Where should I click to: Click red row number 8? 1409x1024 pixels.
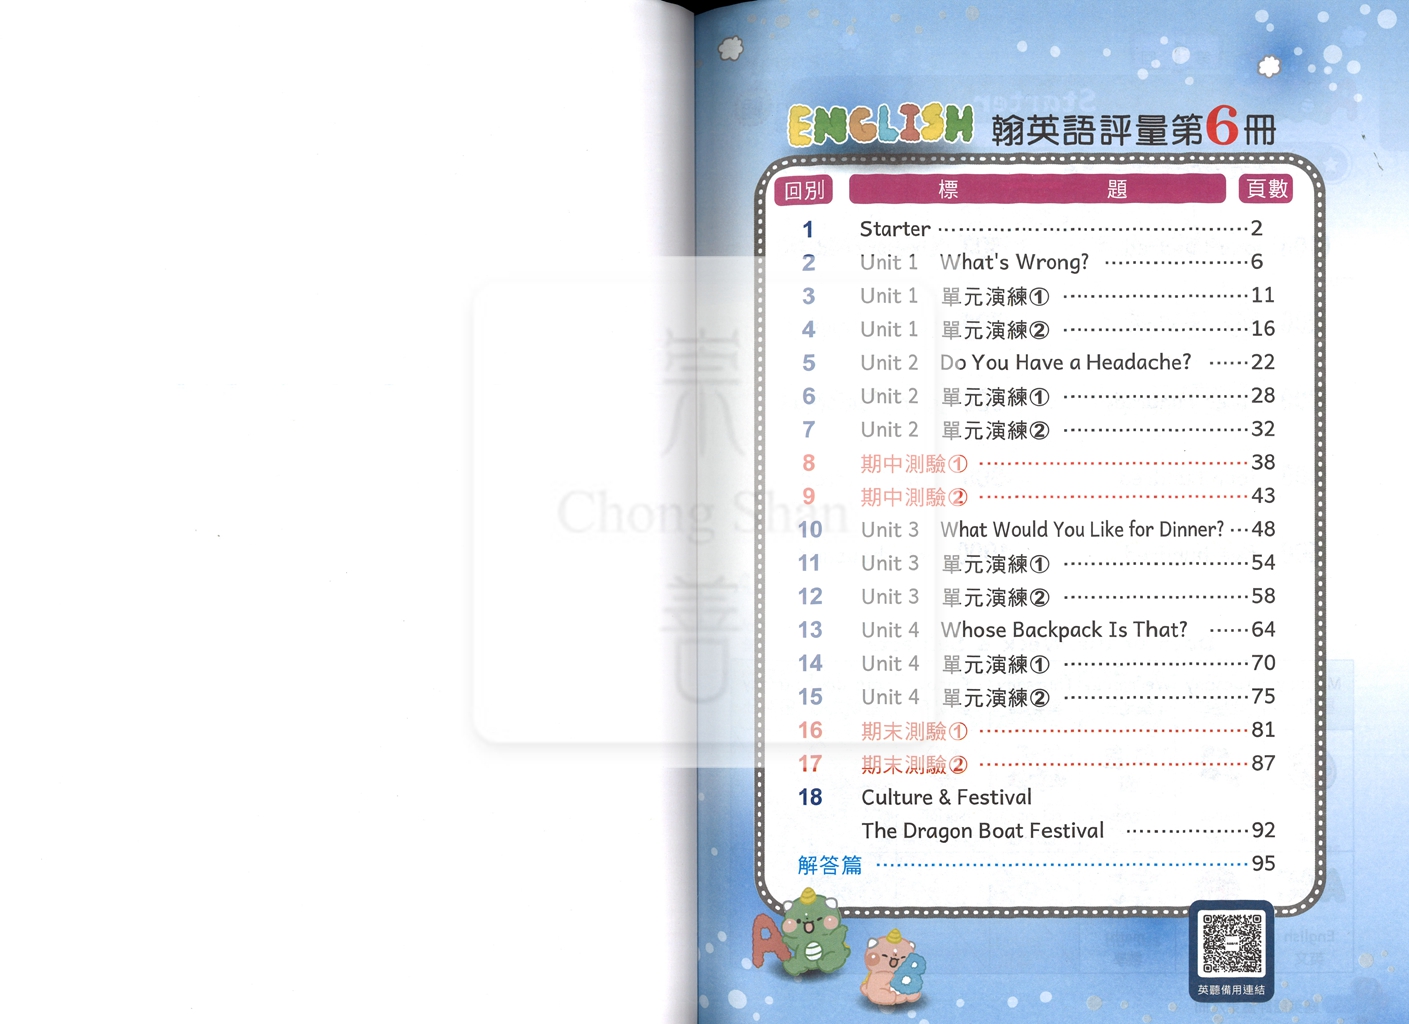click(808, 463)
